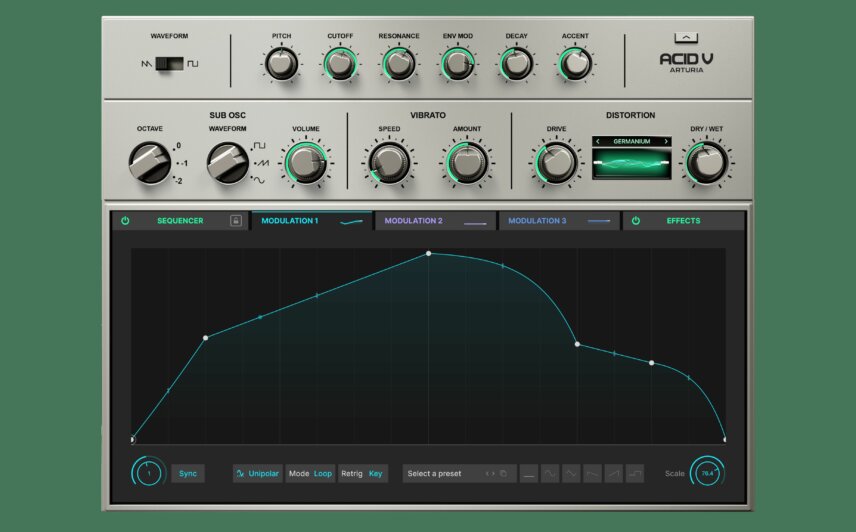The width and height of the screenshot is (856, 532).
Task: Open the Germanium distortion type list
Action: click(x=632, y=141)
